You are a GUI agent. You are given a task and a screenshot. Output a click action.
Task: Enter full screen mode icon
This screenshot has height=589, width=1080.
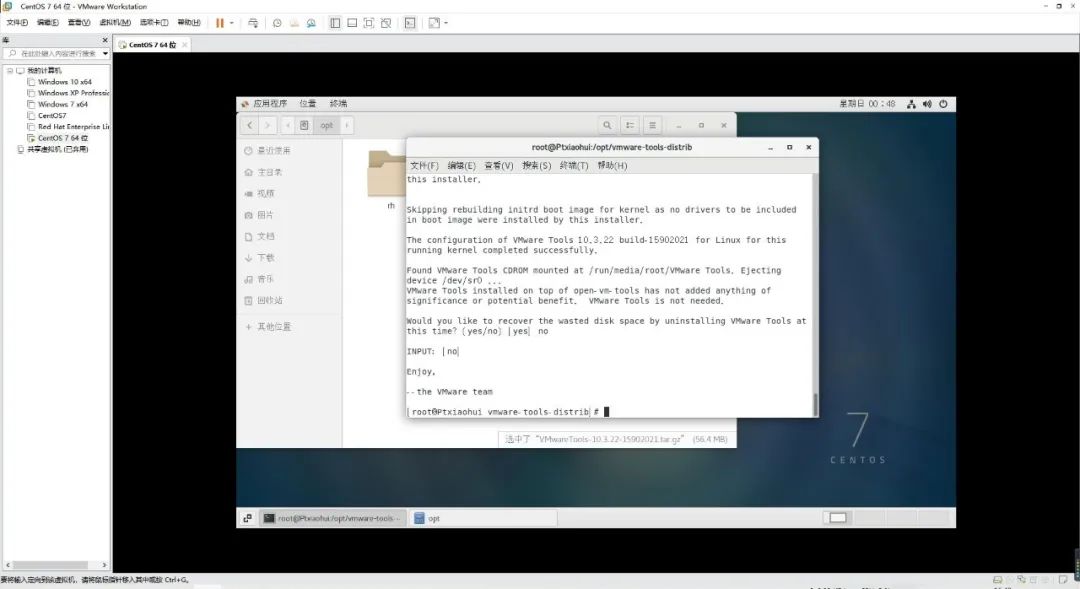(x=368, y=23)
